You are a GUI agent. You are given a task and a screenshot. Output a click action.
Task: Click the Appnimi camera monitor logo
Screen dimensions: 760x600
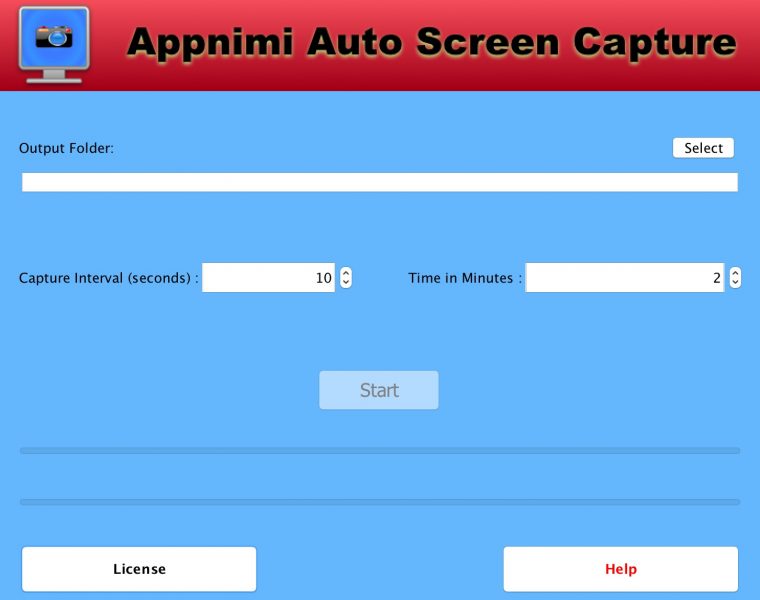(x=54, y=44)
